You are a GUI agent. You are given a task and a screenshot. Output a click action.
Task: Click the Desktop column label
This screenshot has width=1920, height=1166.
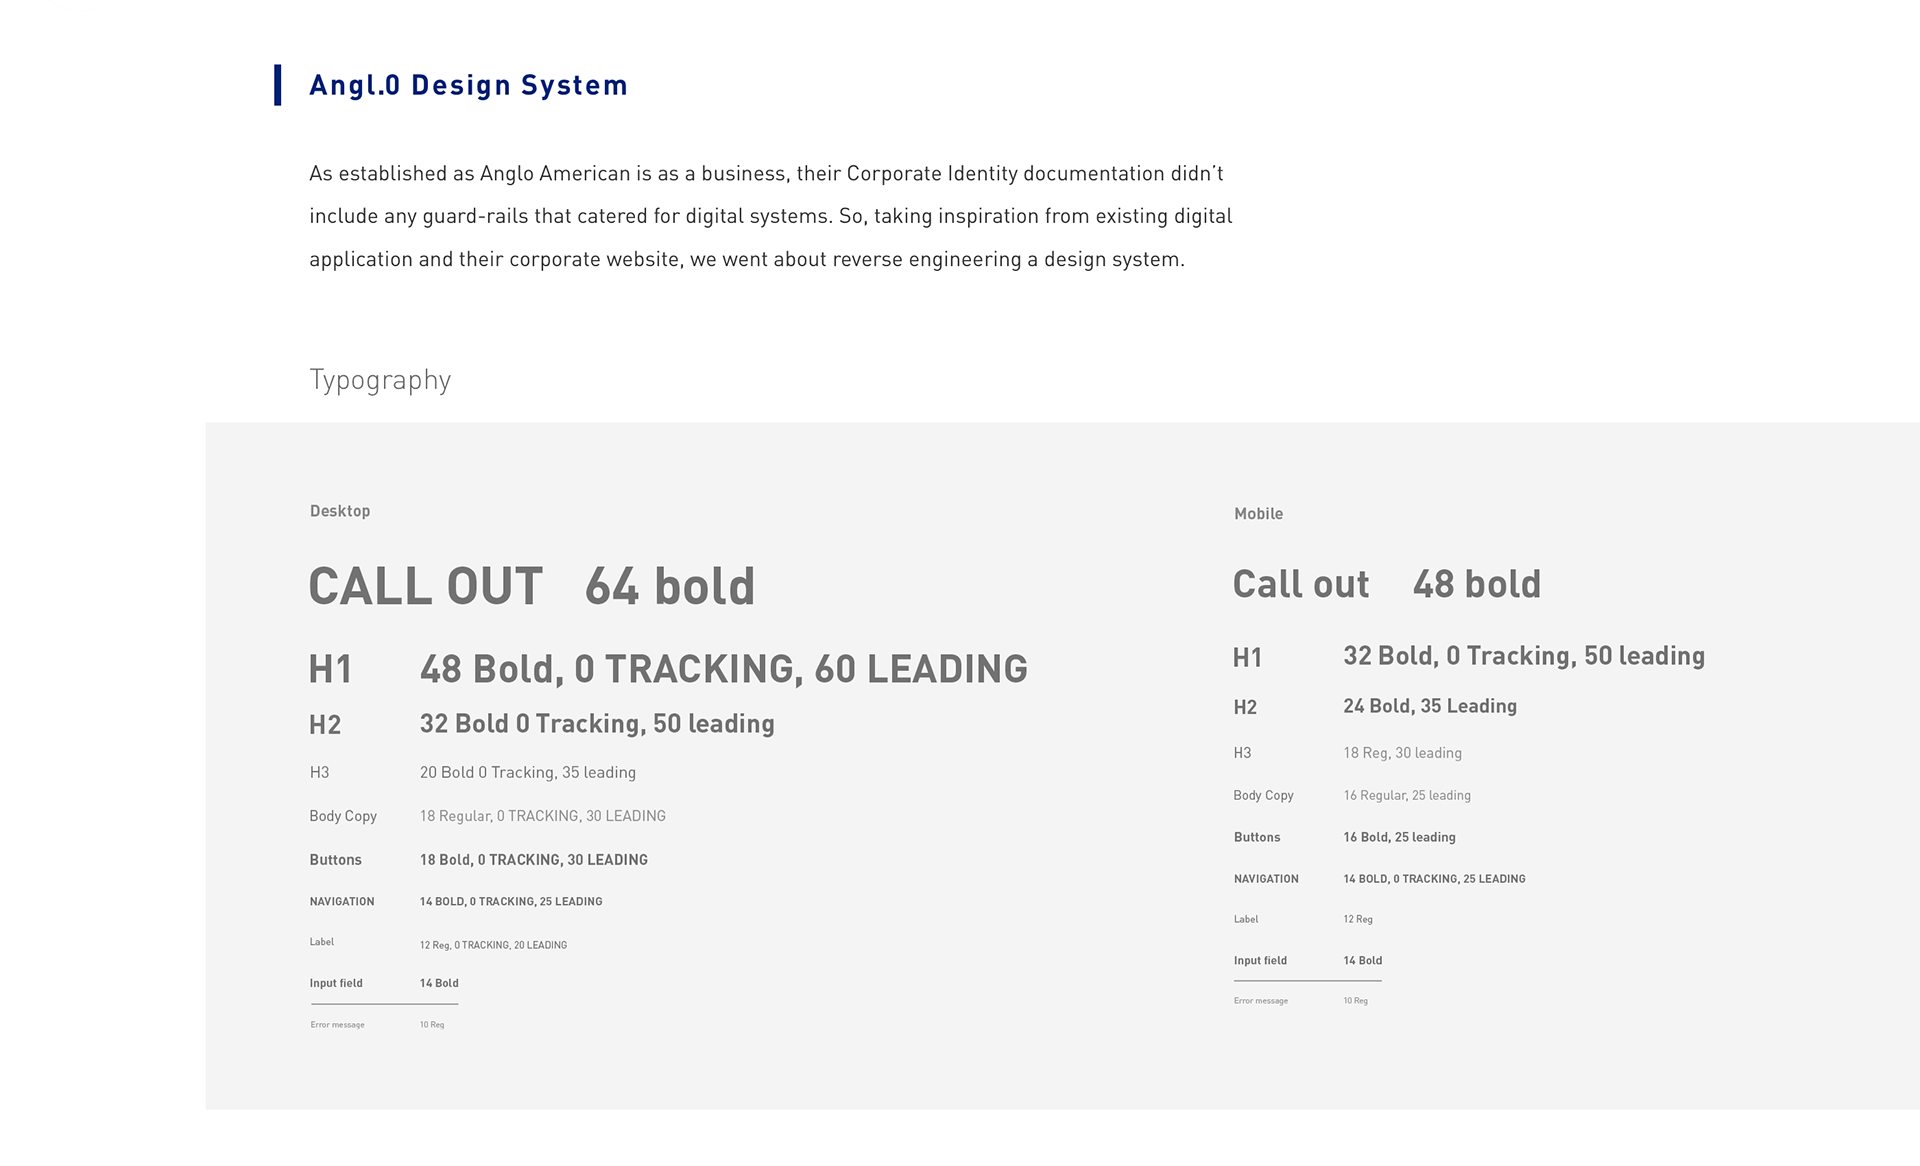pos(340,511)
